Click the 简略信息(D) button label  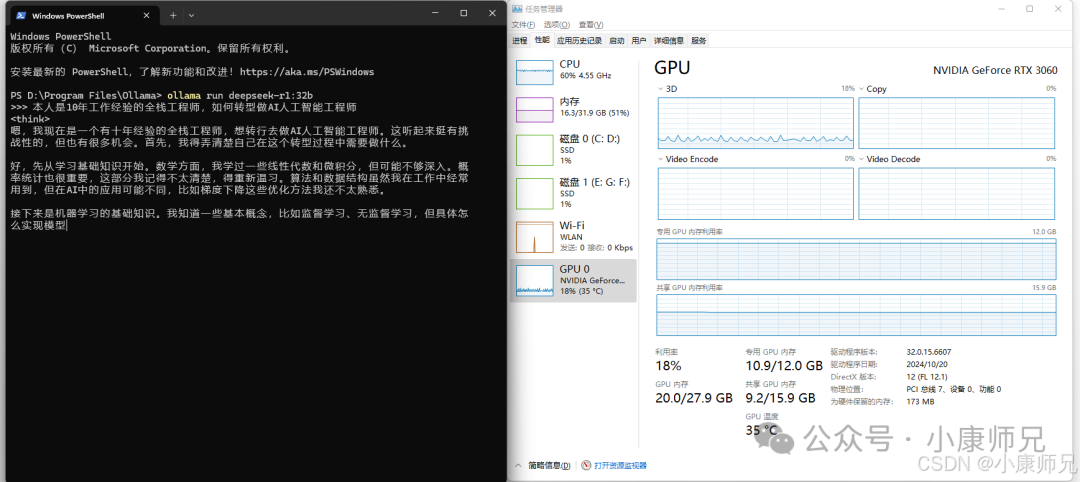pos(549,465)
